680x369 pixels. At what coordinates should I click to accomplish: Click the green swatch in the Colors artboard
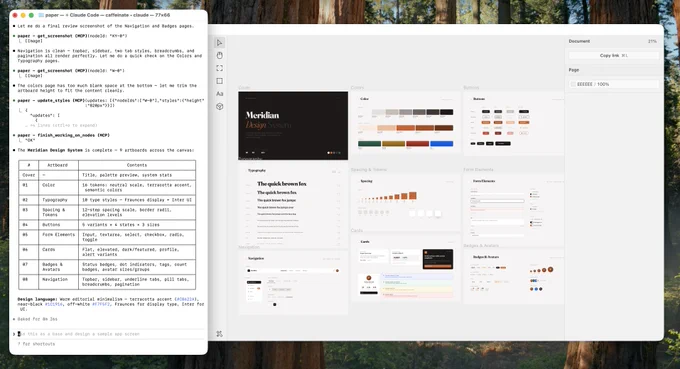pos(369,144)
